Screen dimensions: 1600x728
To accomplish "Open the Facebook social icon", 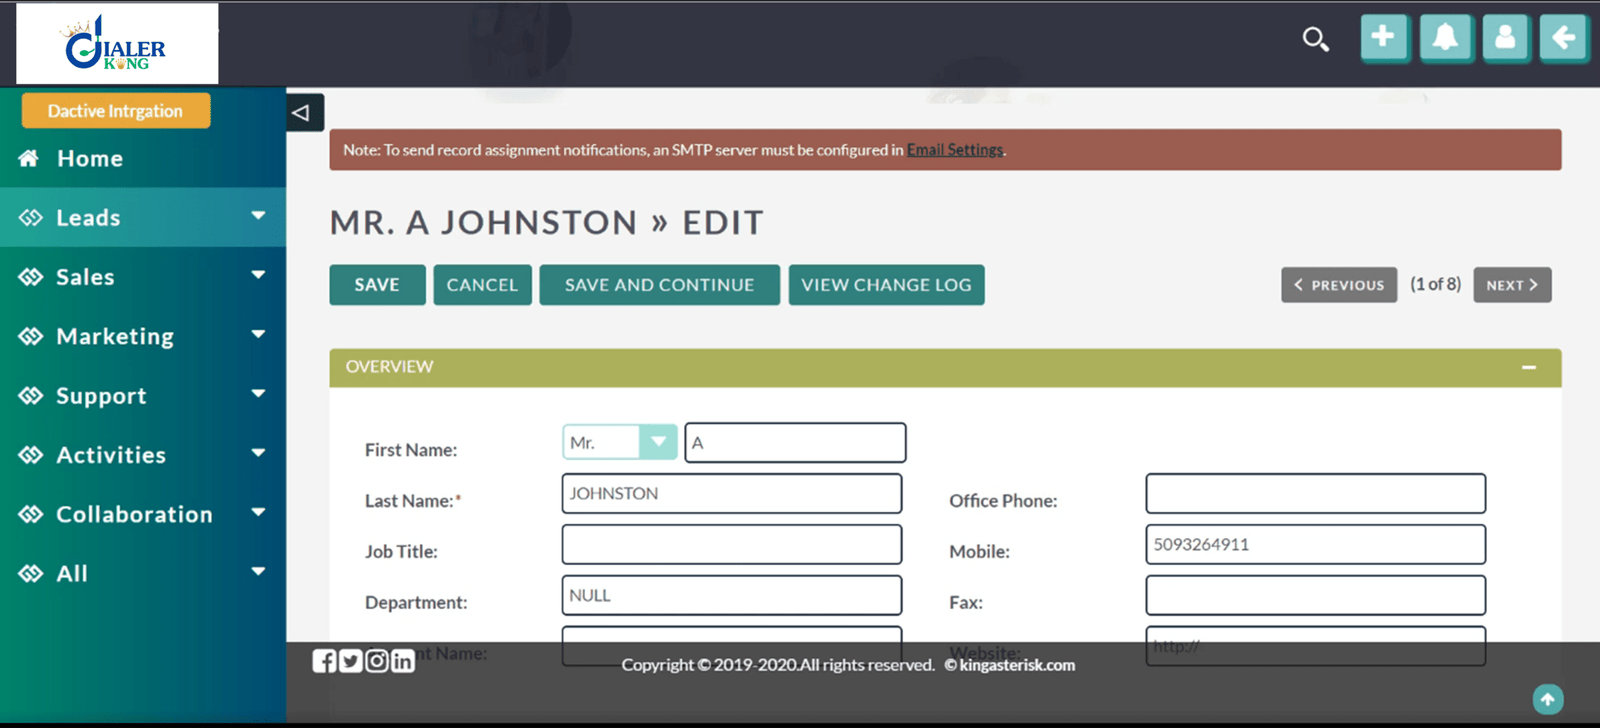I will coord(324,661).
